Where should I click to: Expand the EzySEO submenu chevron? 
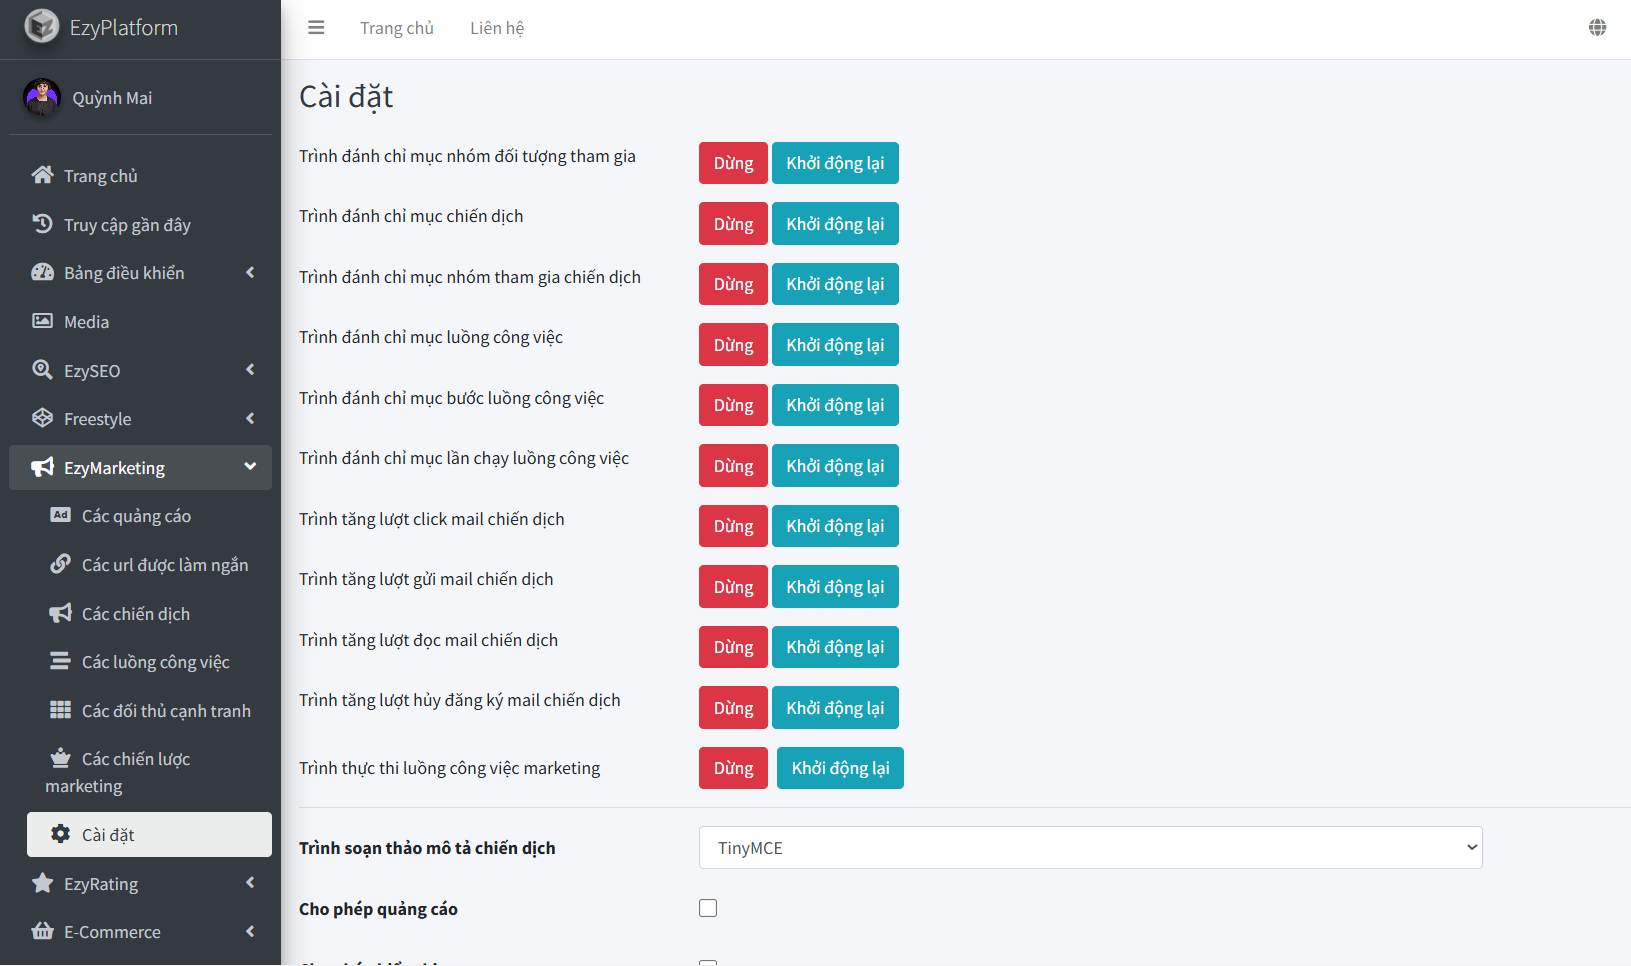(250, 370)
